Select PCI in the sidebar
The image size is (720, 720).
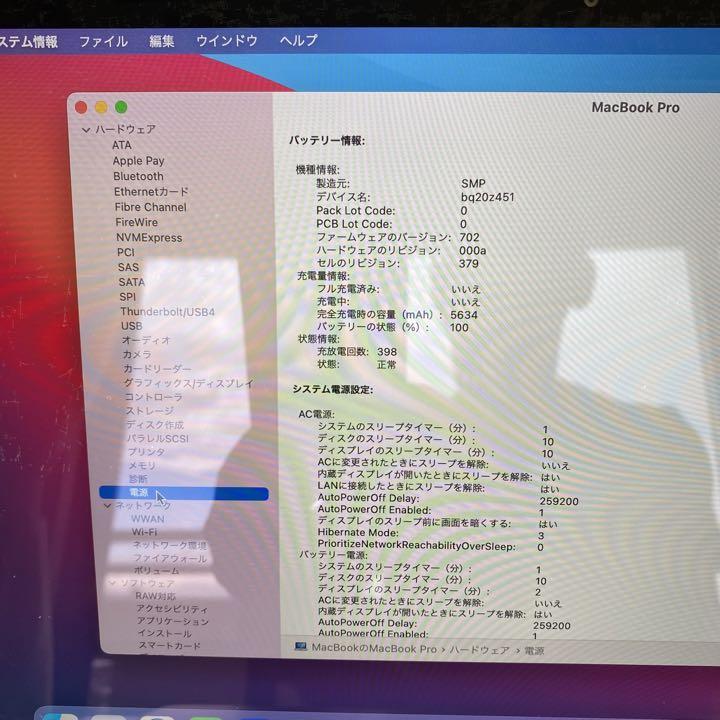[126, 253]
